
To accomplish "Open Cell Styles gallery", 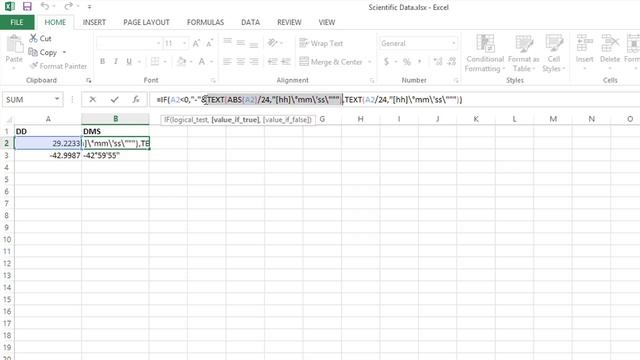I will (553, 53).
